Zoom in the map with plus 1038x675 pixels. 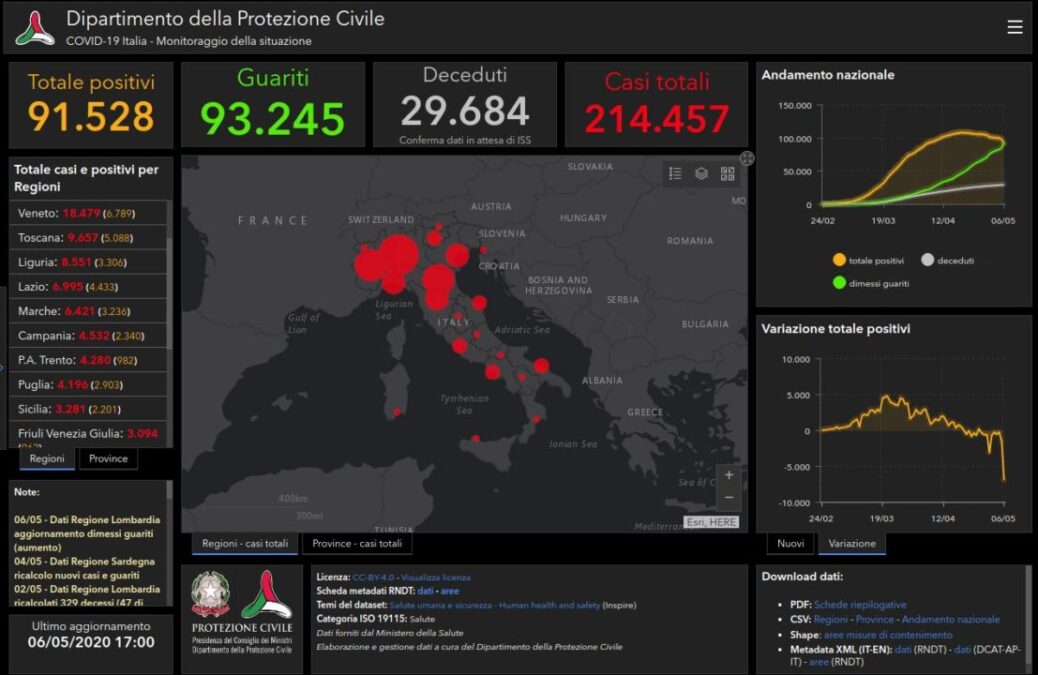click(x=729, y=475)
